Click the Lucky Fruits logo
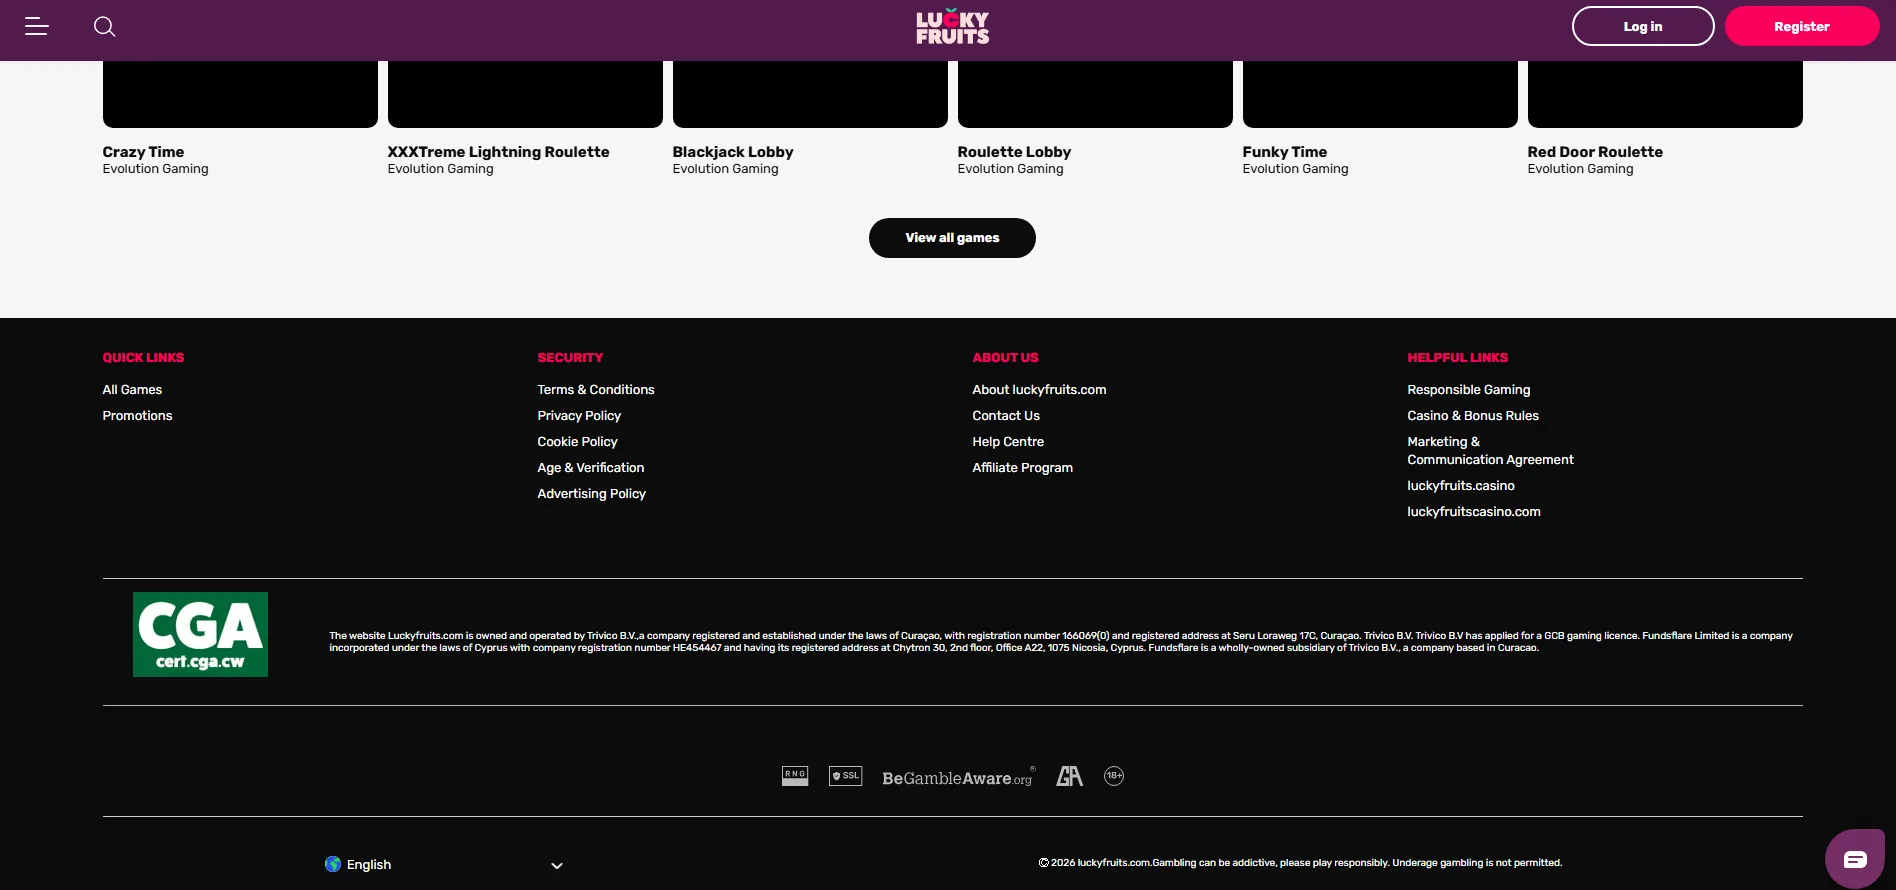This screenshot has height=890, width=1896. point(952,27)
